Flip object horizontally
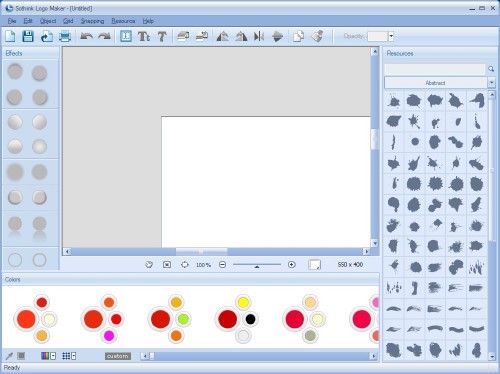This screenshot has height=374, width=500. tap(259, 36)
